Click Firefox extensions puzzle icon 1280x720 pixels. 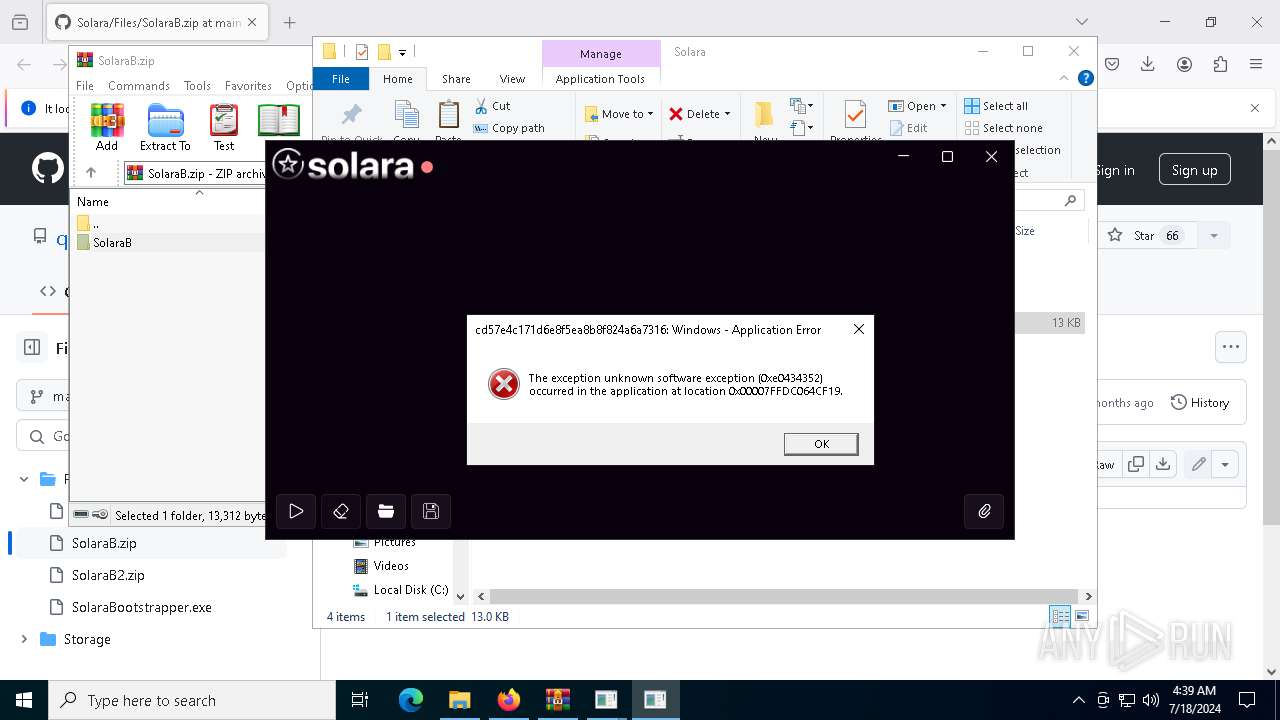[1220, 64]
